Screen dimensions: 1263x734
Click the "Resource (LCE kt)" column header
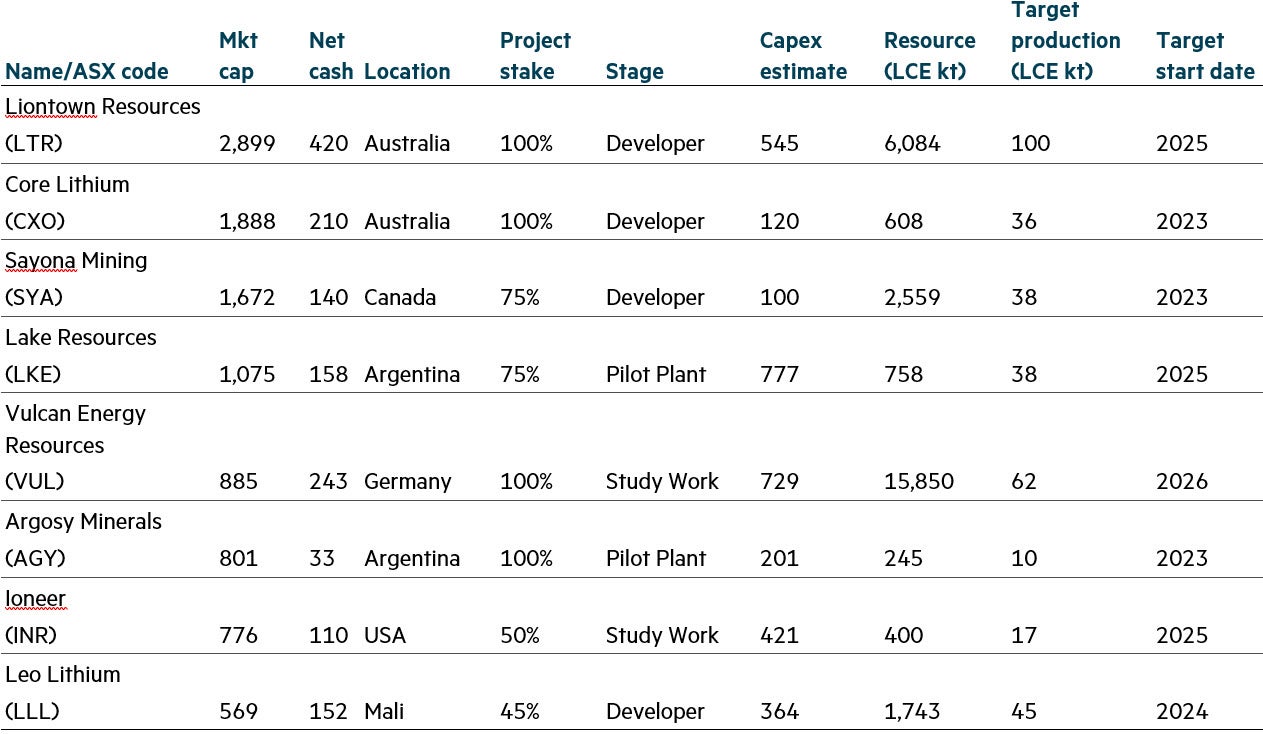[930, 56]
